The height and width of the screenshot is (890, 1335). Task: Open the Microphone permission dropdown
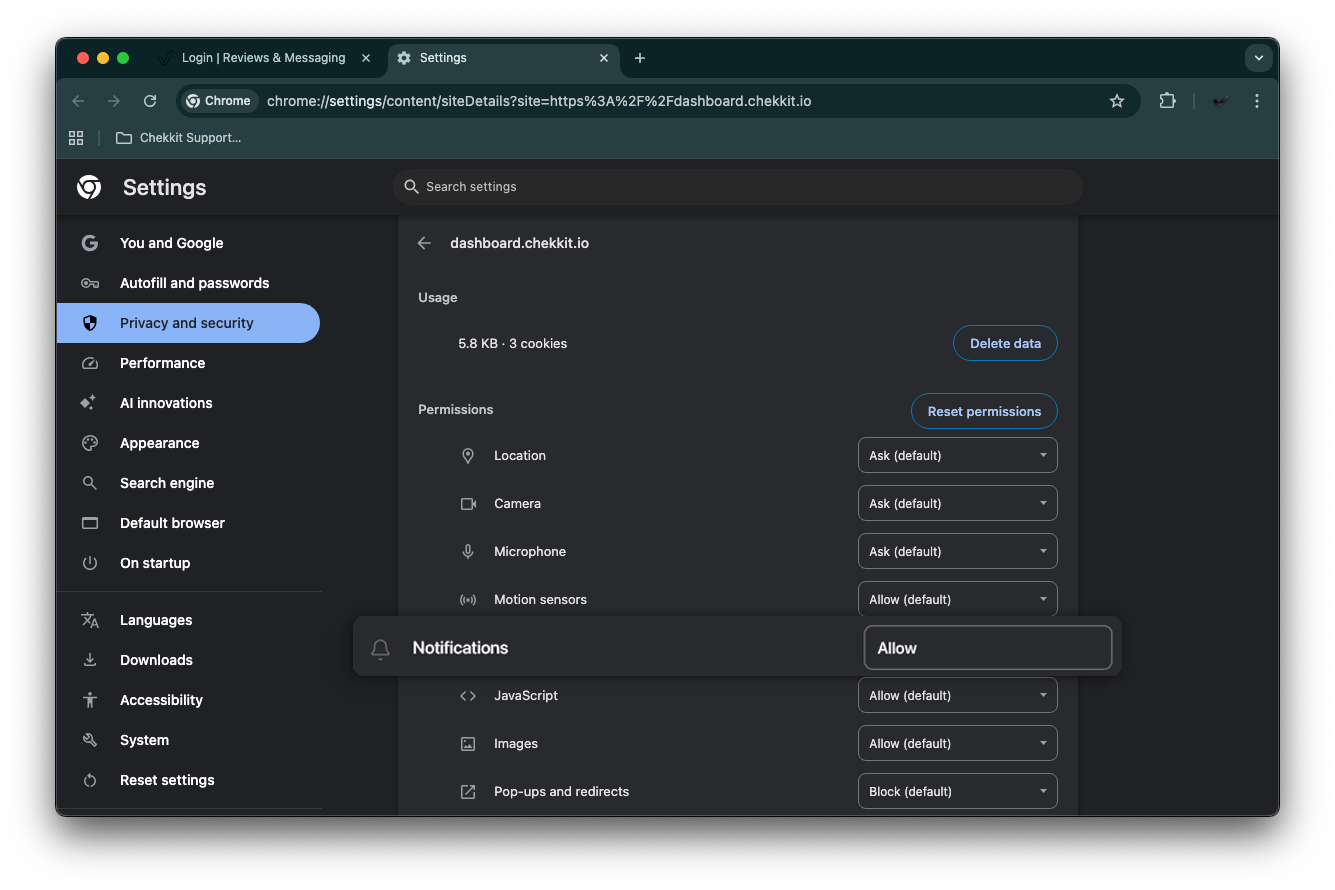957,551
